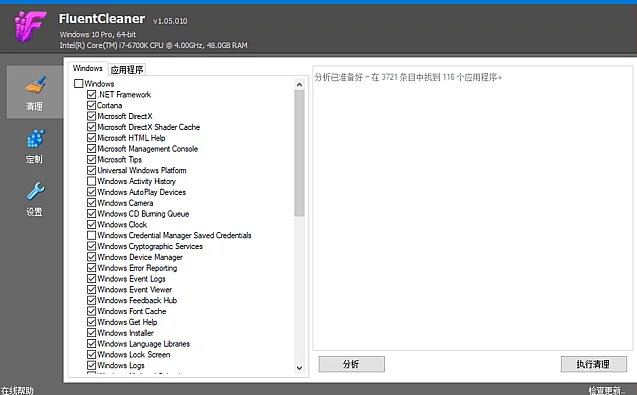
Task: Uncheck the Microsoft DirectX checkbox
Action: tap(91, 116)
